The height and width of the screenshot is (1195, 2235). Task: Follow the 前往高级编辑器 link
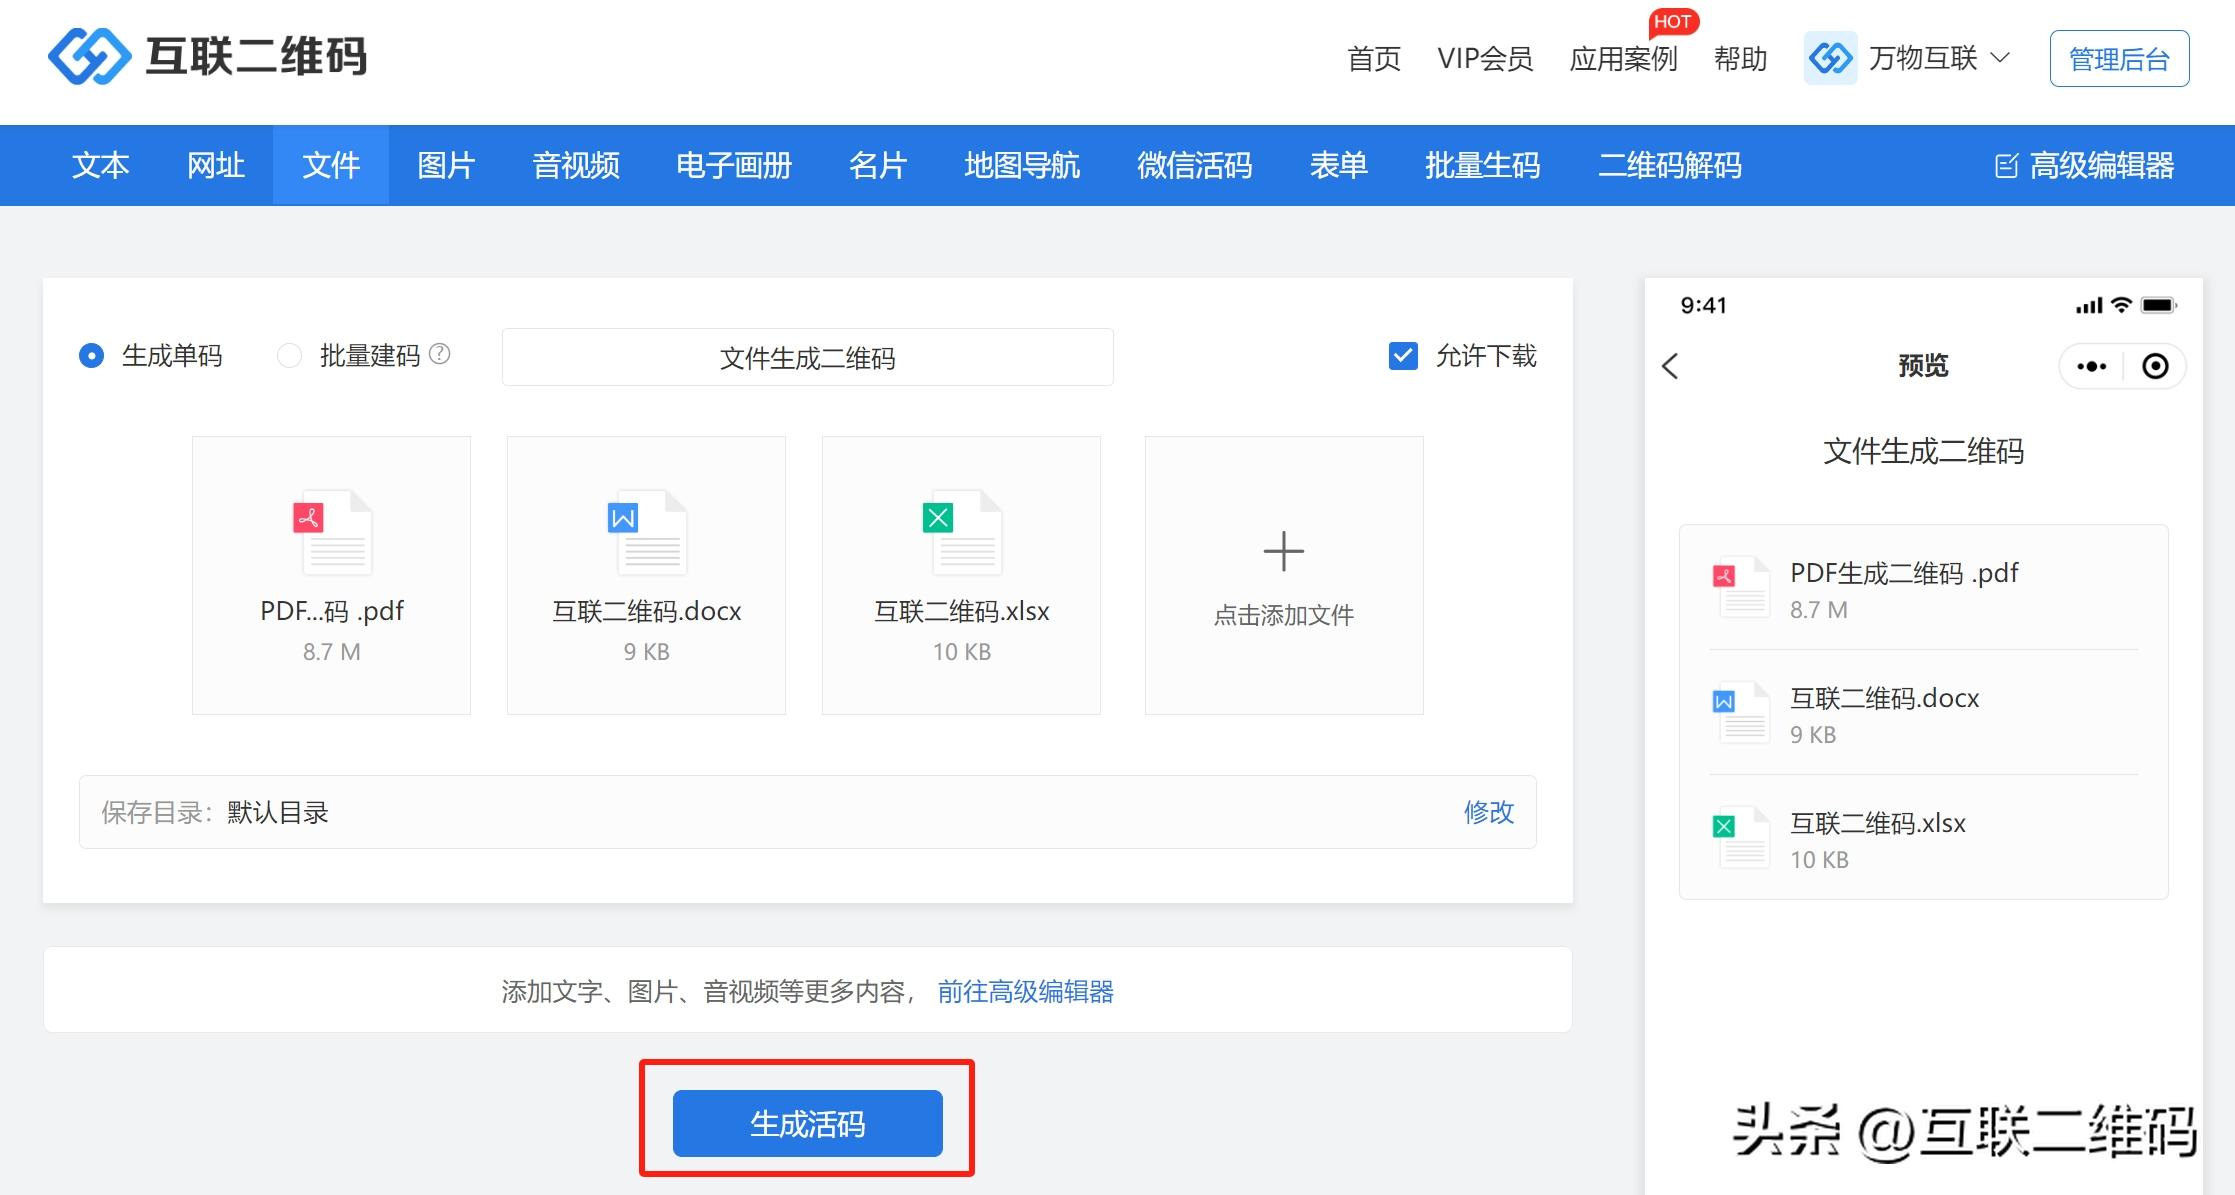1025,992
